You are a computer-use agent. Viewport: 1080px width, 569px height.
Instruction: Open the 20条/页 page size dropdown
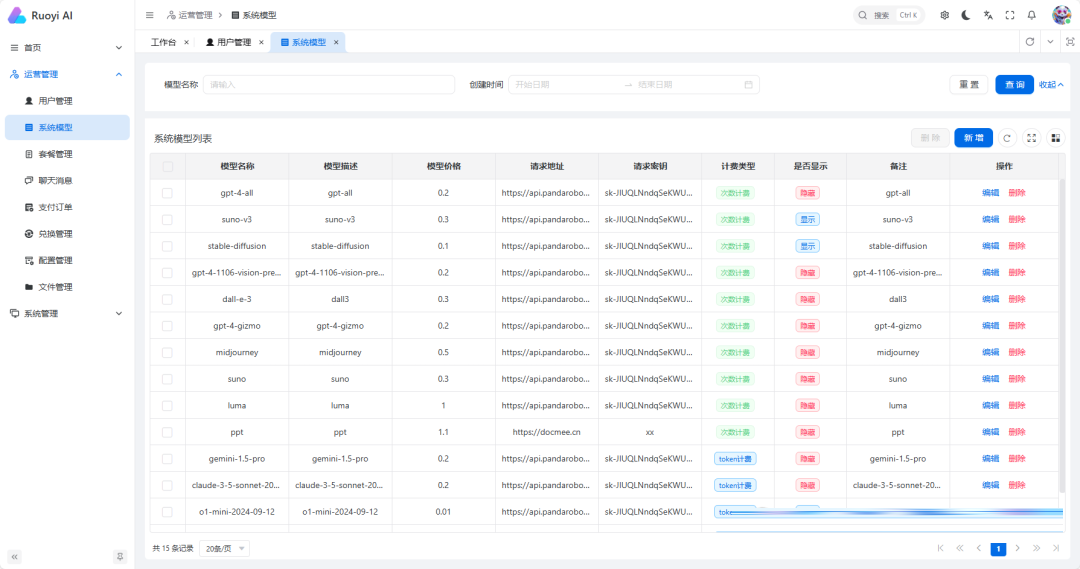[x=225, y=548]
